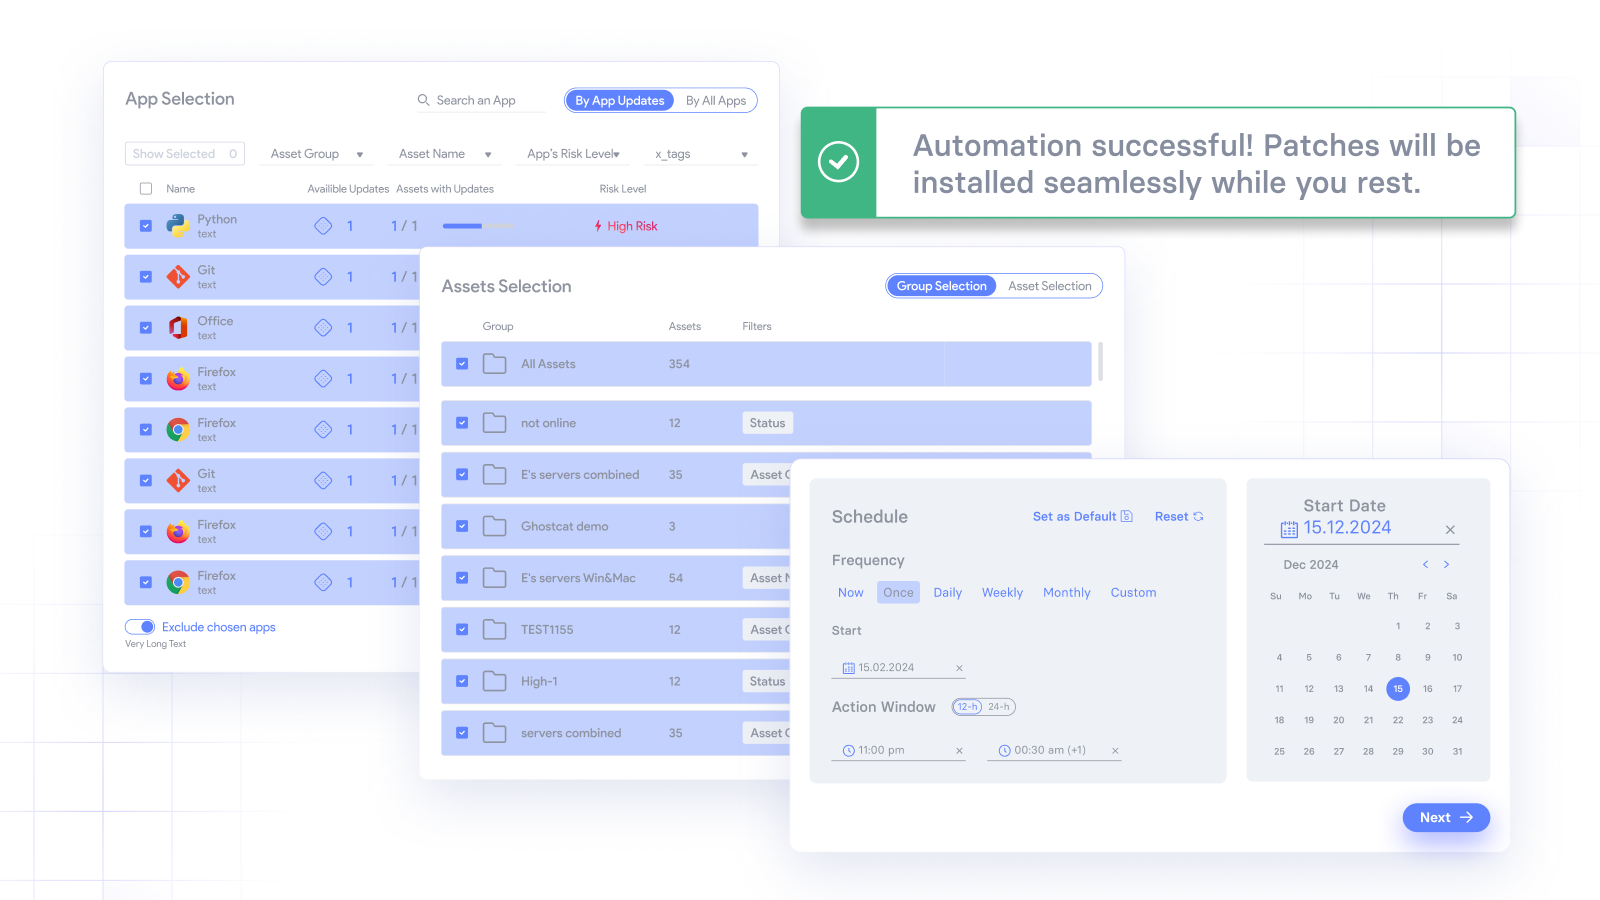Image resolution: width=1600 pixels, height=900 pixels.
Task: Click the Assets Selection list scrollbar
Action: pyautogui.click(x=1100, y=361)
